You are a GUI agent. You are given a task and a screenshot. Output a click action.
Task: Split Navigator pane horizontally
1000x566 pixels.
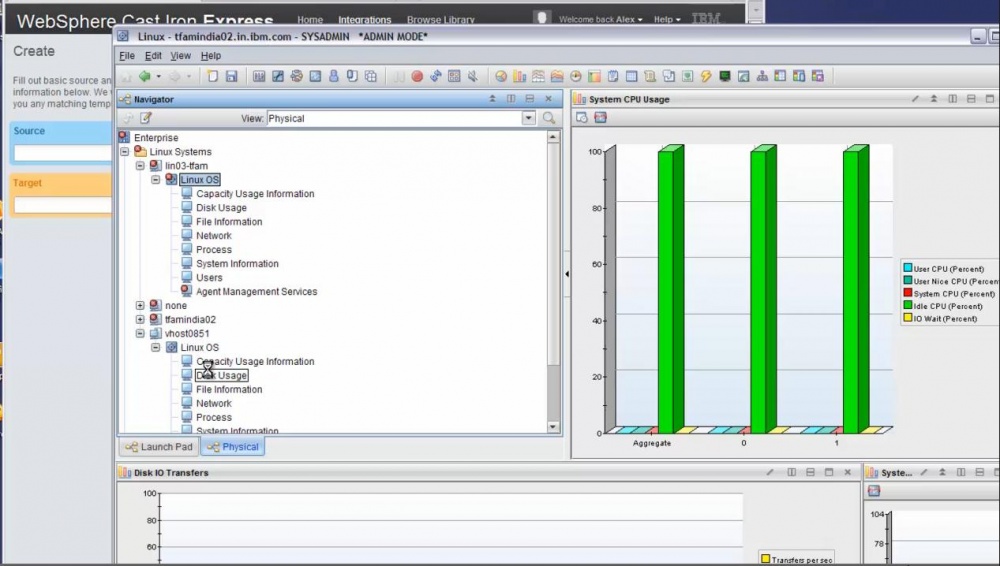pos(529,99)
